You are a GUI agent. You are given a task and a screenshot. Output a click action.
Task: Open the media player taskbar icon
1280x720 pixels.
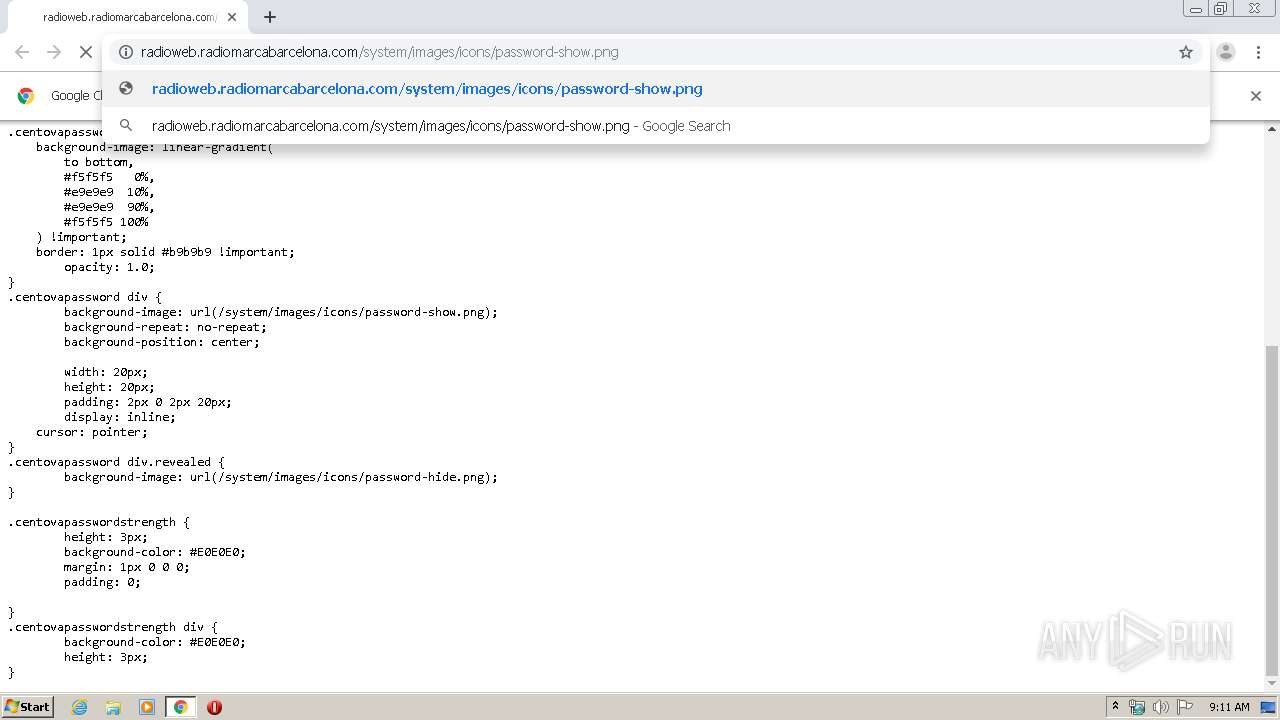click(147, 707)
